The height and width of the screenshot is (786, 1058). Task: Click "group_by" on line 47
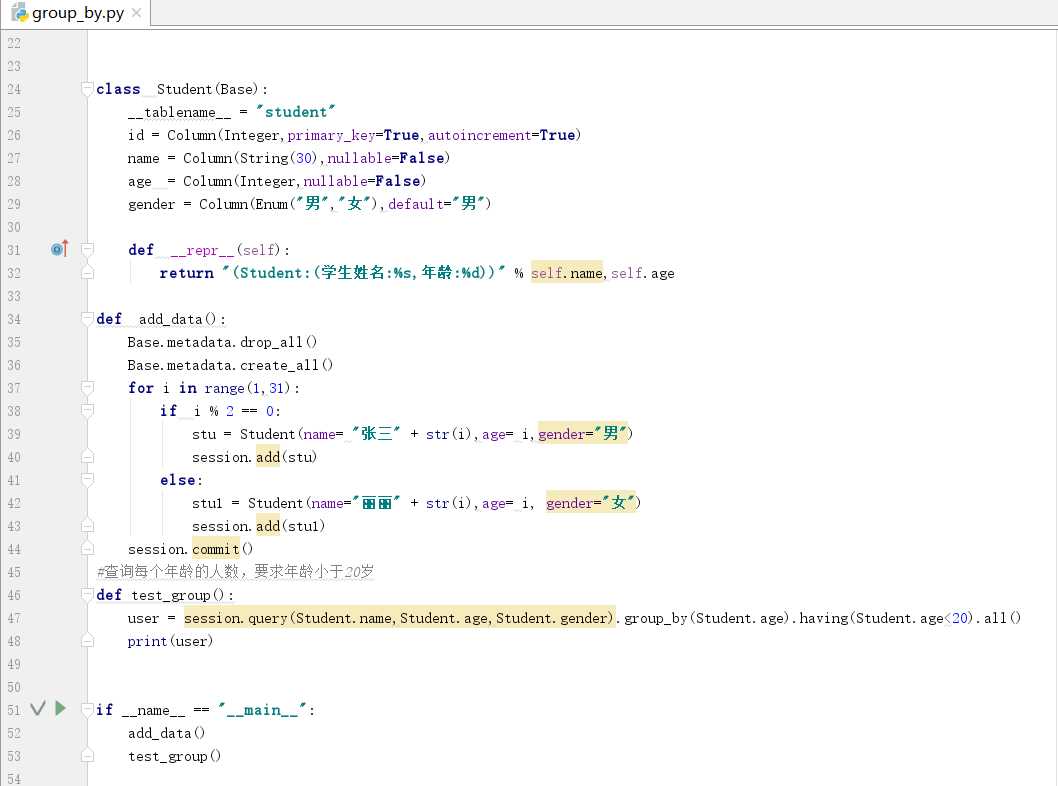[656, 618]
